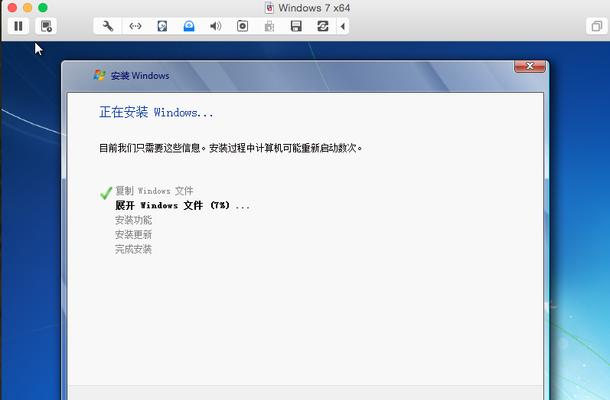Toggle the sound card speaker icon

(x=216, y=26)
